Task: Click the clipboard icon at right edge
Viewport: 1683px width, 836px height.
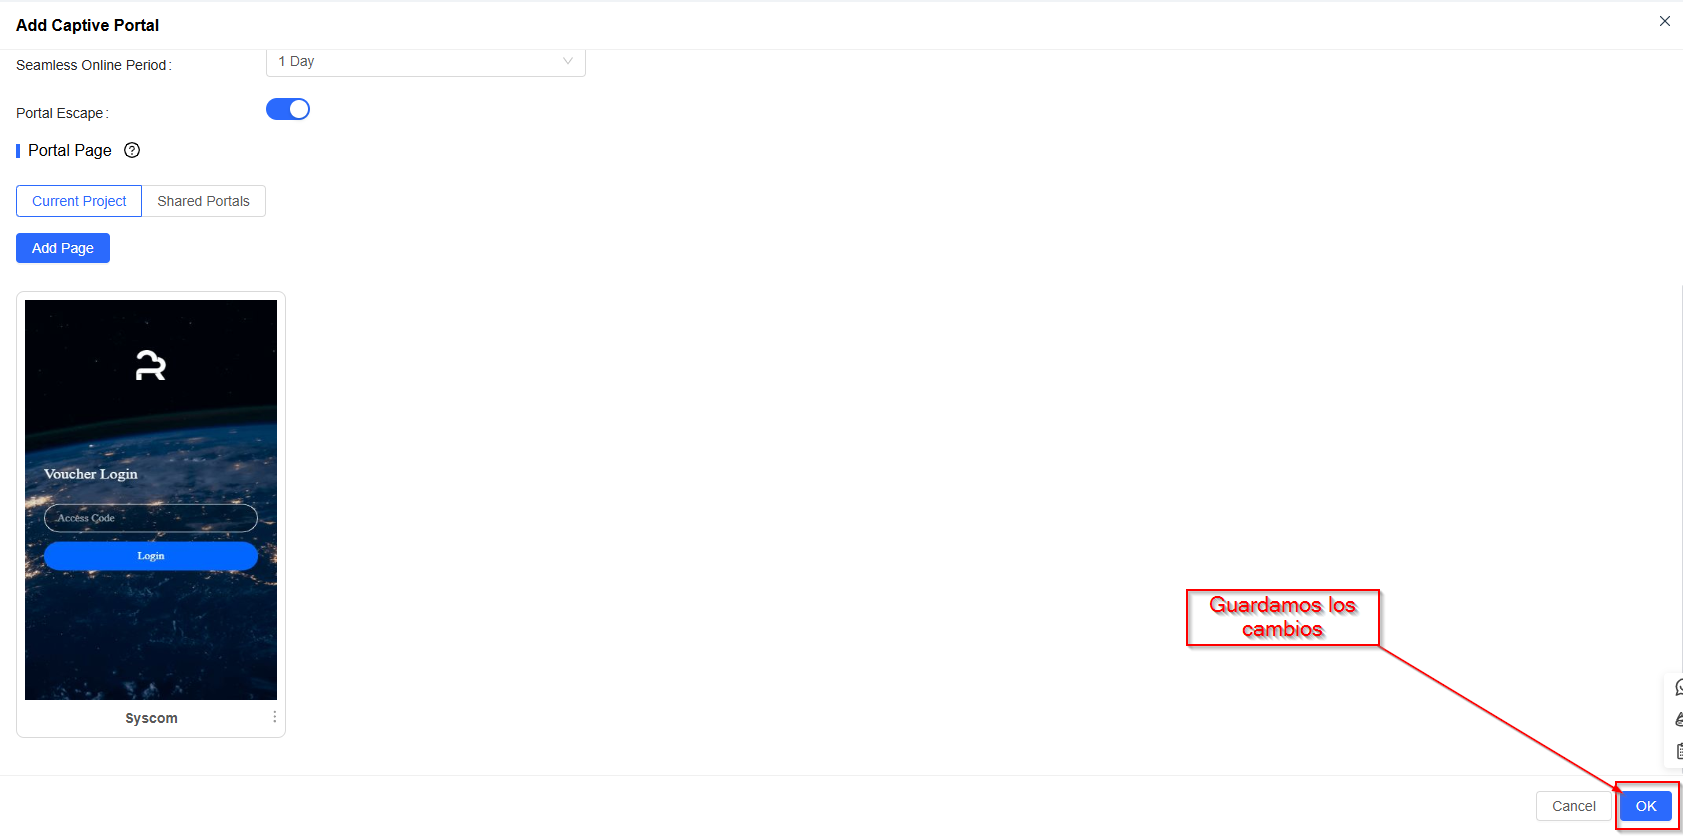Action: click(x=1678, y=750)
